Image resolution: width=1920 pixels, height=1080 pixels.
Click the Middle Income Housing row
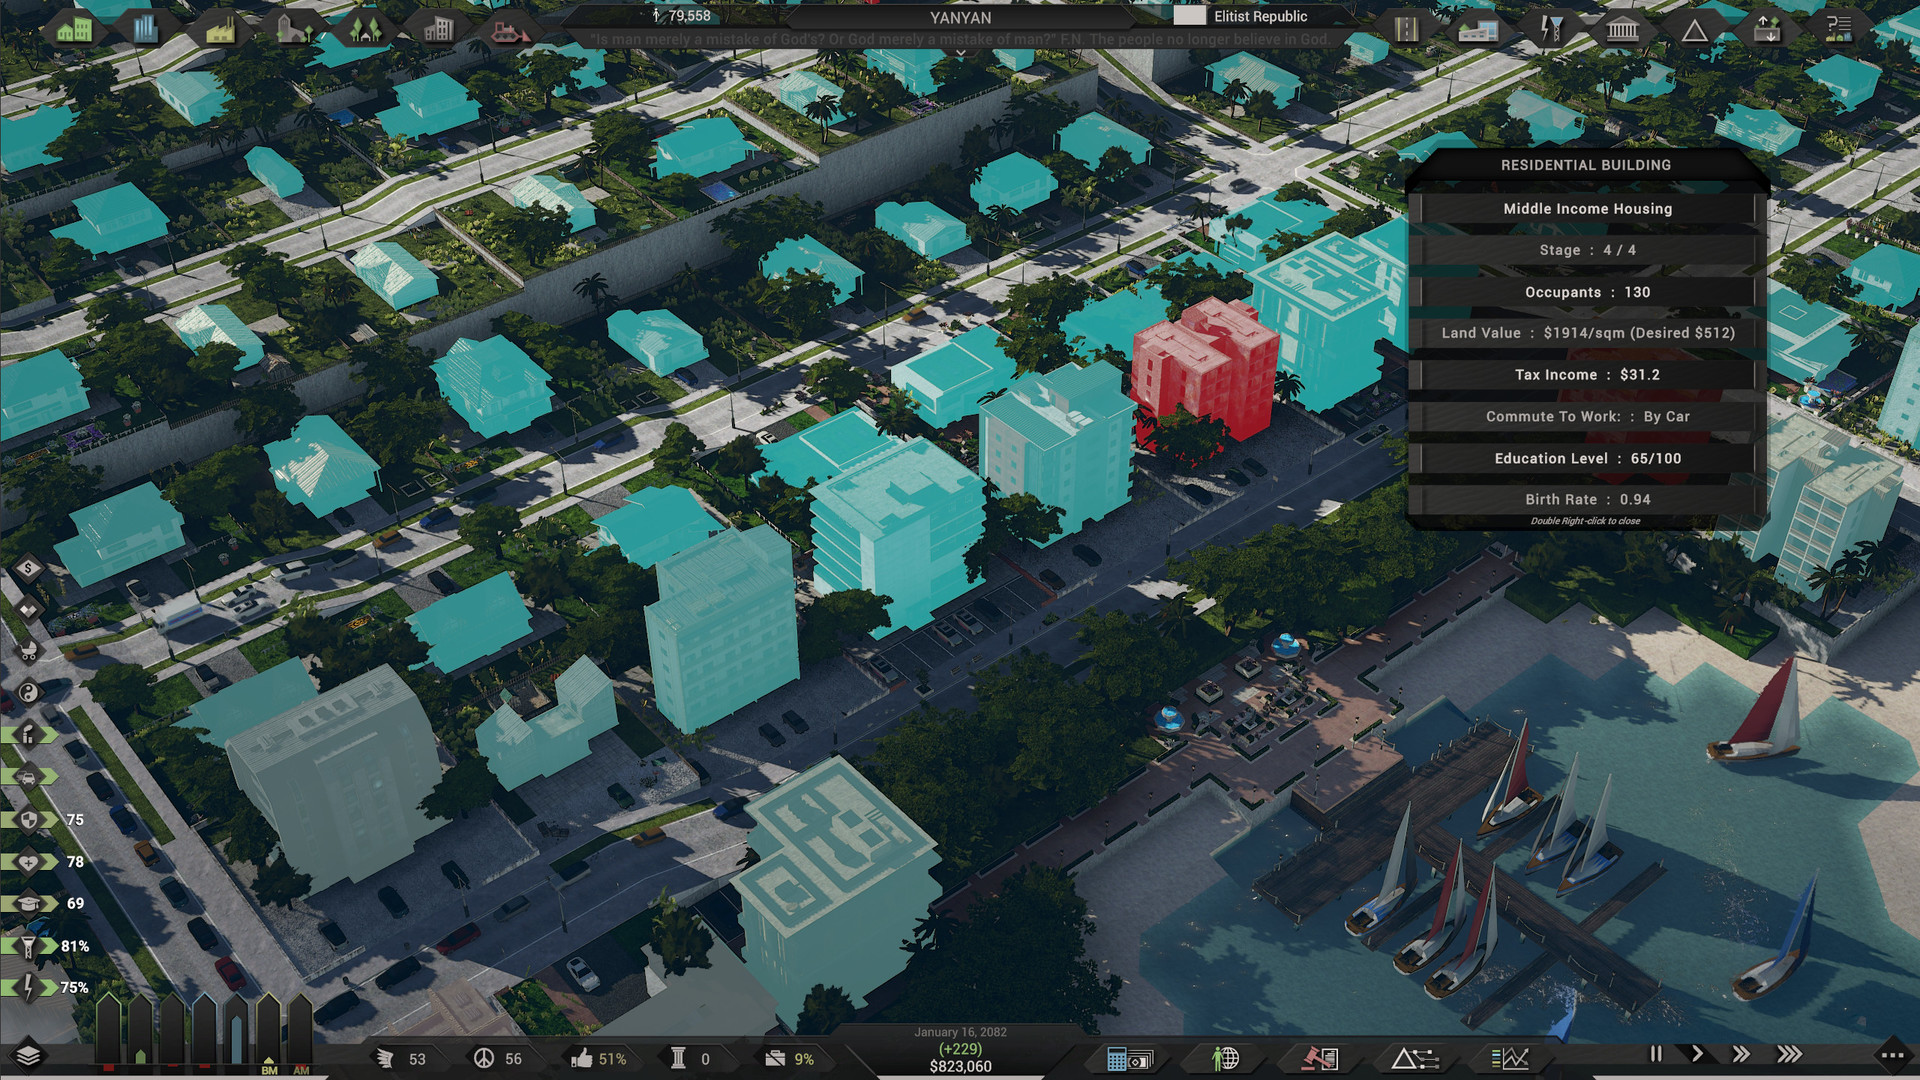(1586, 209)
